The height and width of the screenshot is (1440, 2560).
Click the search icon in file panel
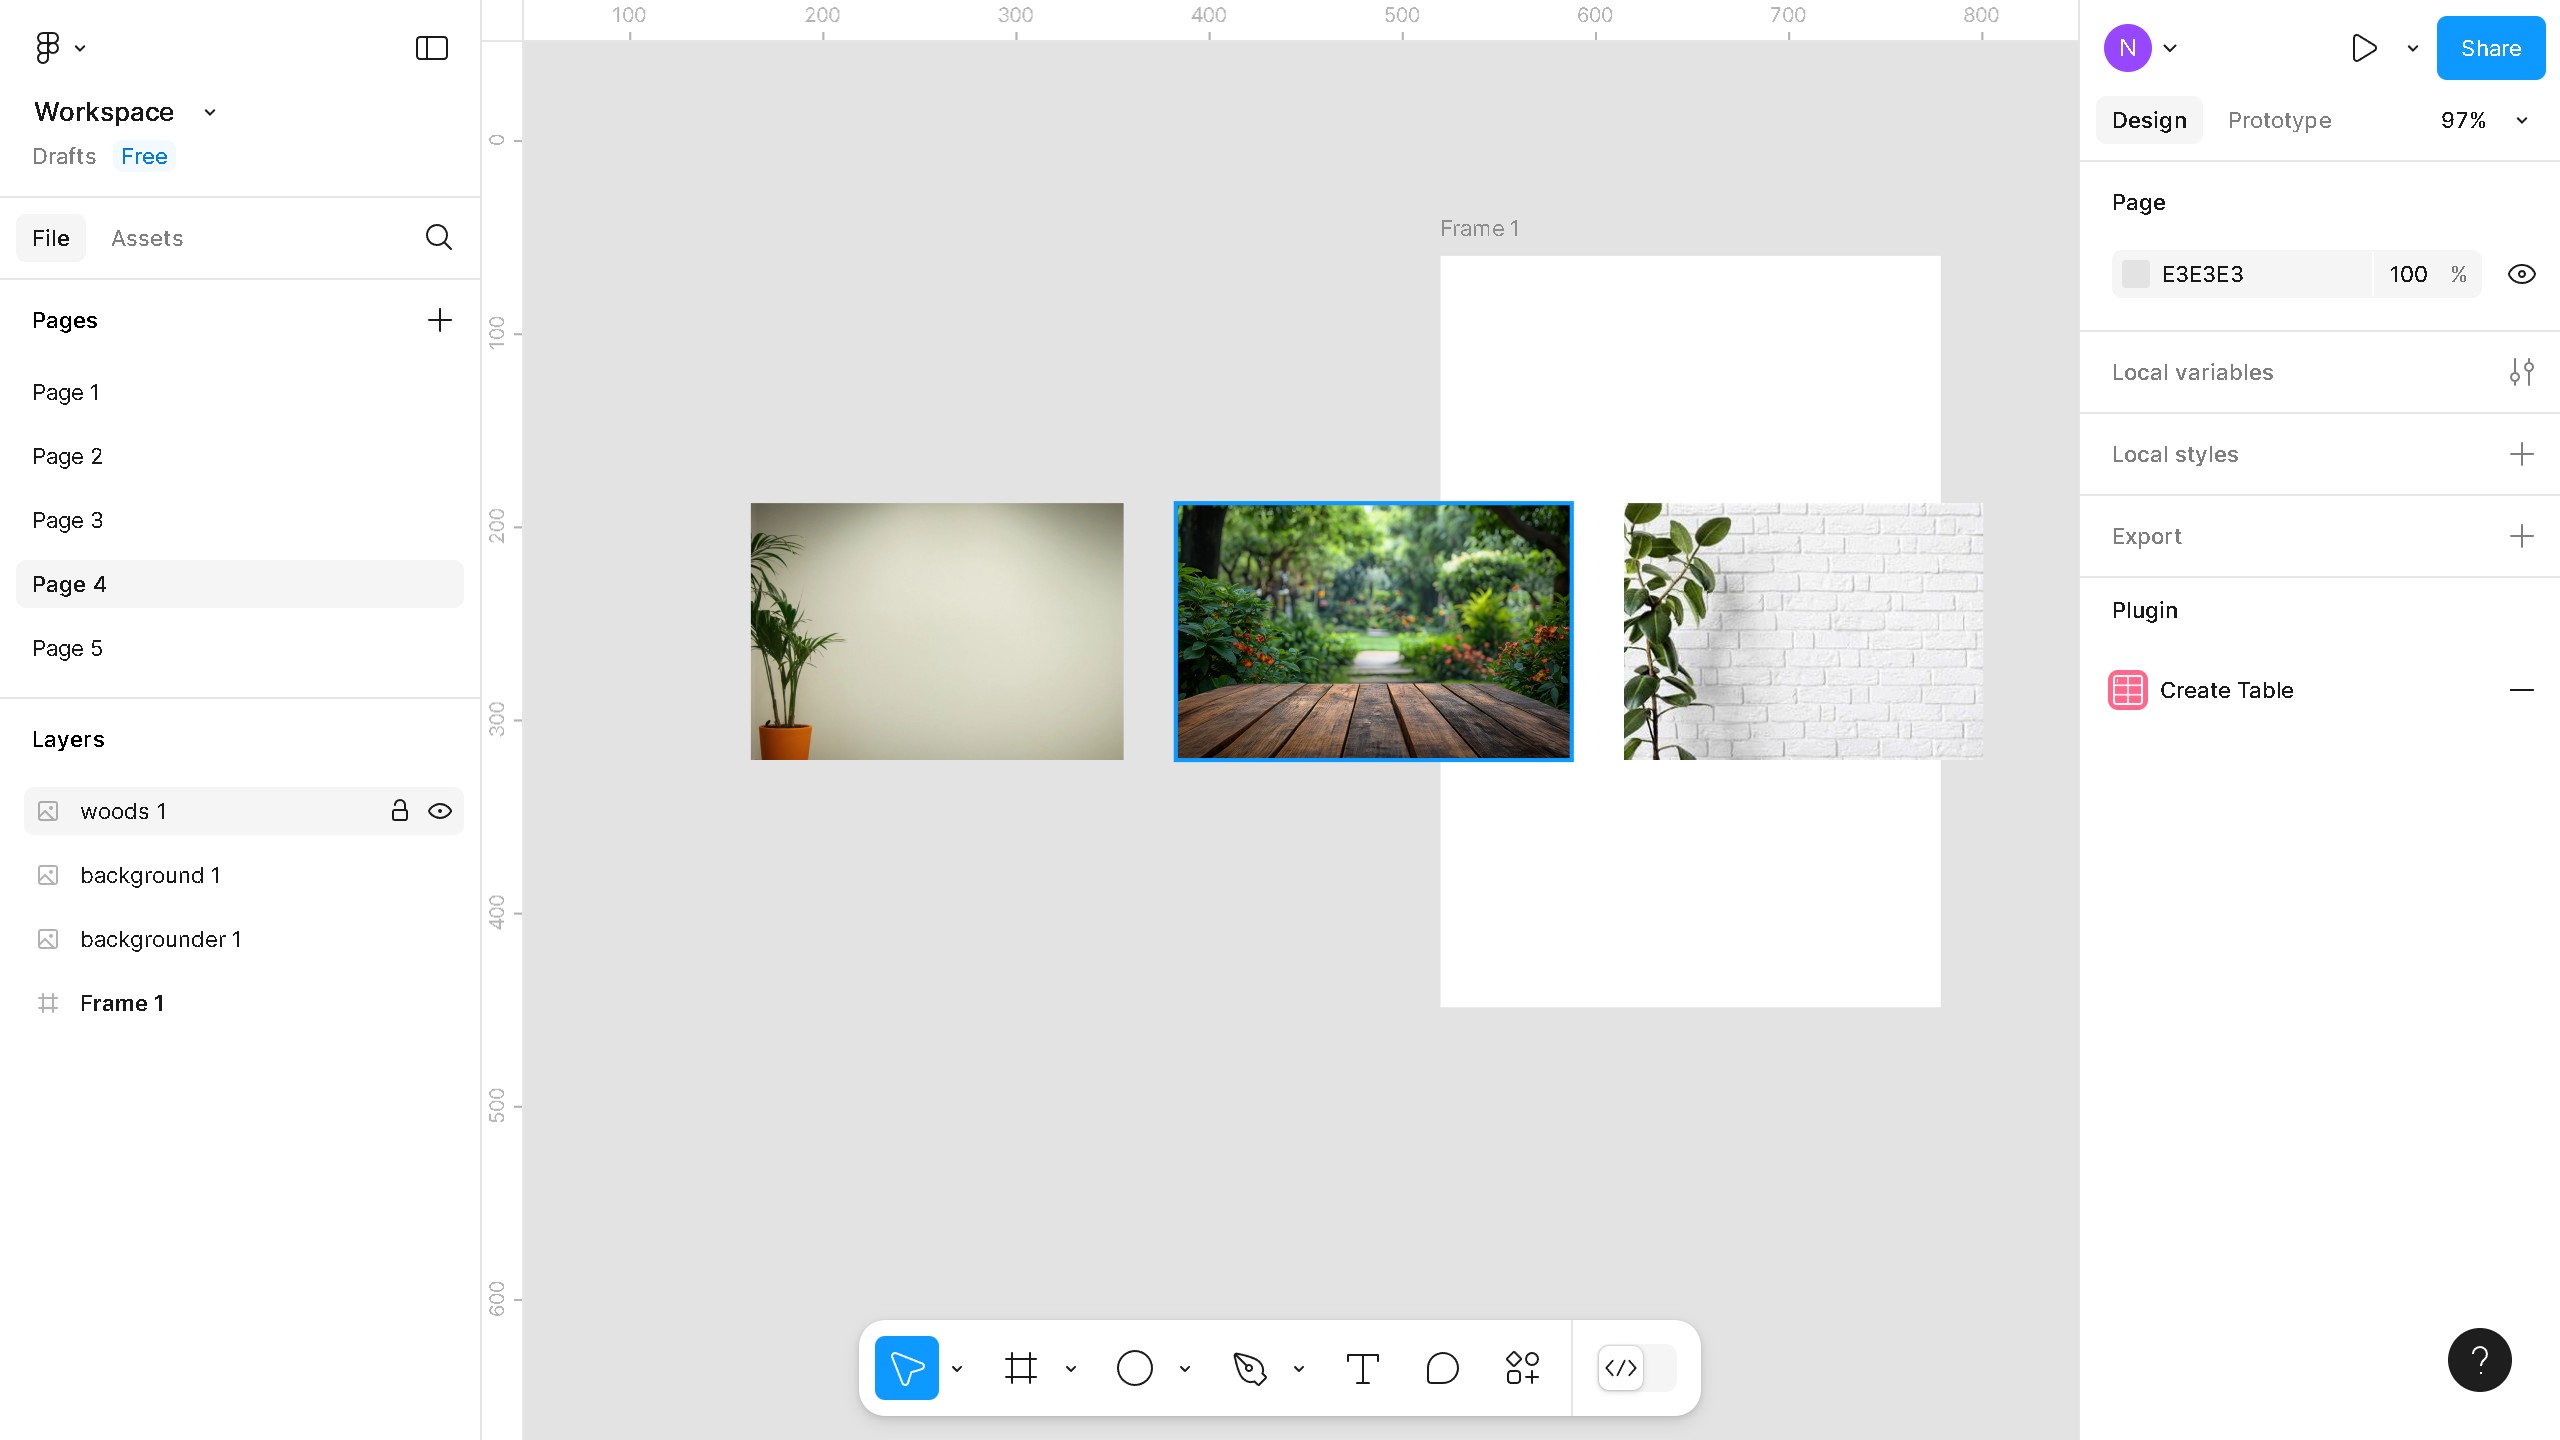coord(438,237)
